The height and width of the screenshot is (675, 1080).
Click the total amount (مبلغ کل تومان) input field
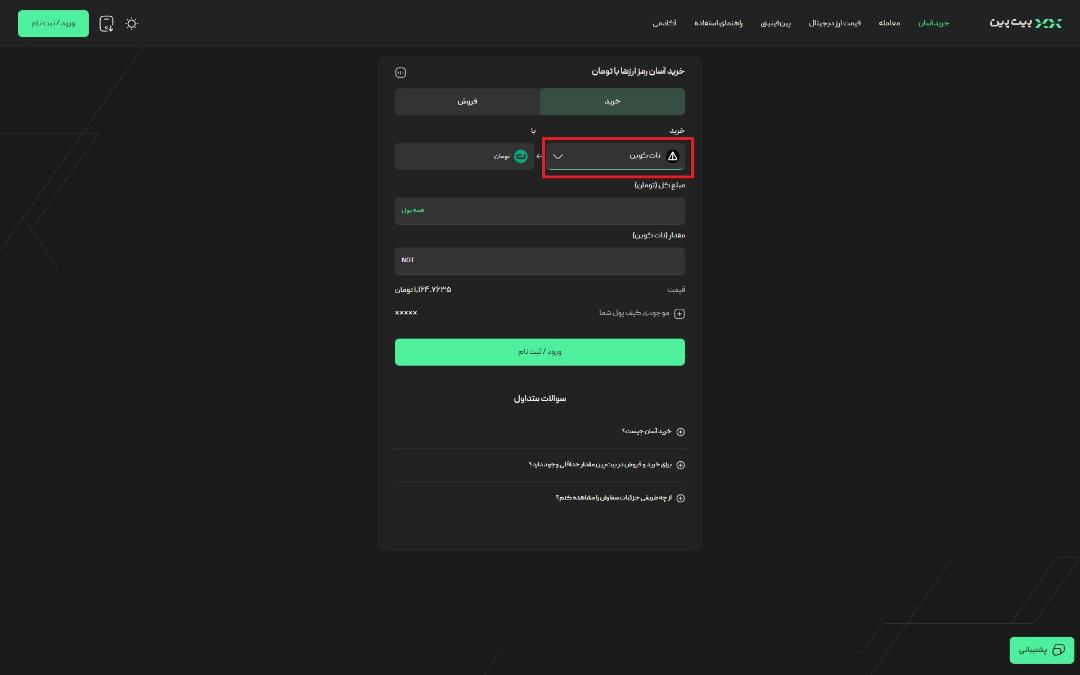(540, 211)
